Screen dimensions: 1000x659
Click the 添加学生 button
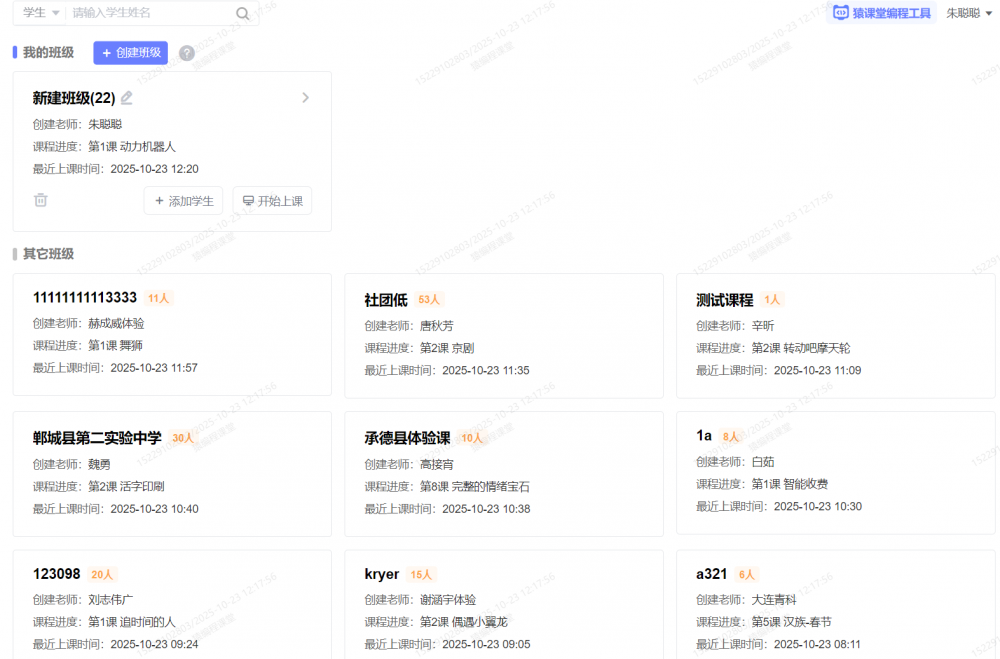(x=183, y=201)
